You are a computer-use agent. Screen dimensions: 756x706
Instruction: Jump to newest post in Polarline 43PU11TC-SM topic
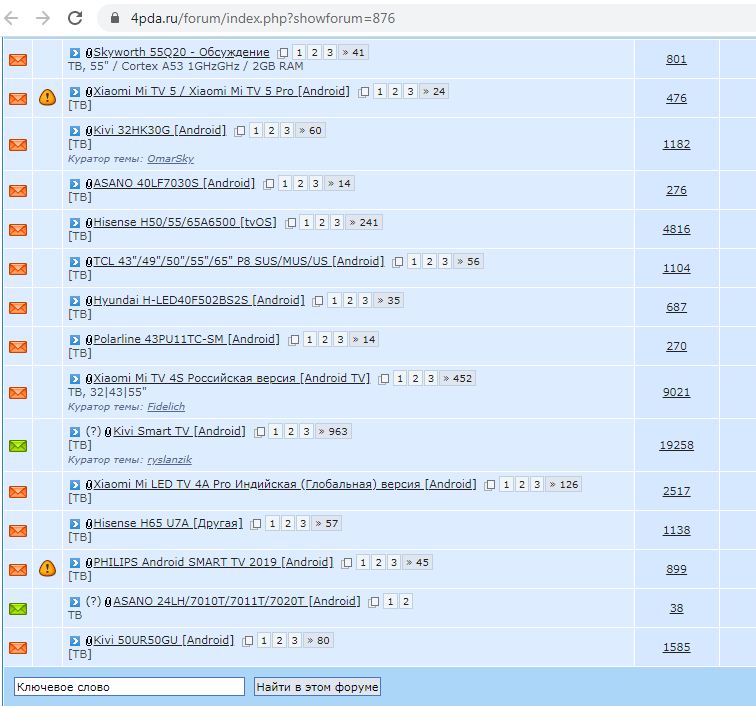tap(75, 340)
